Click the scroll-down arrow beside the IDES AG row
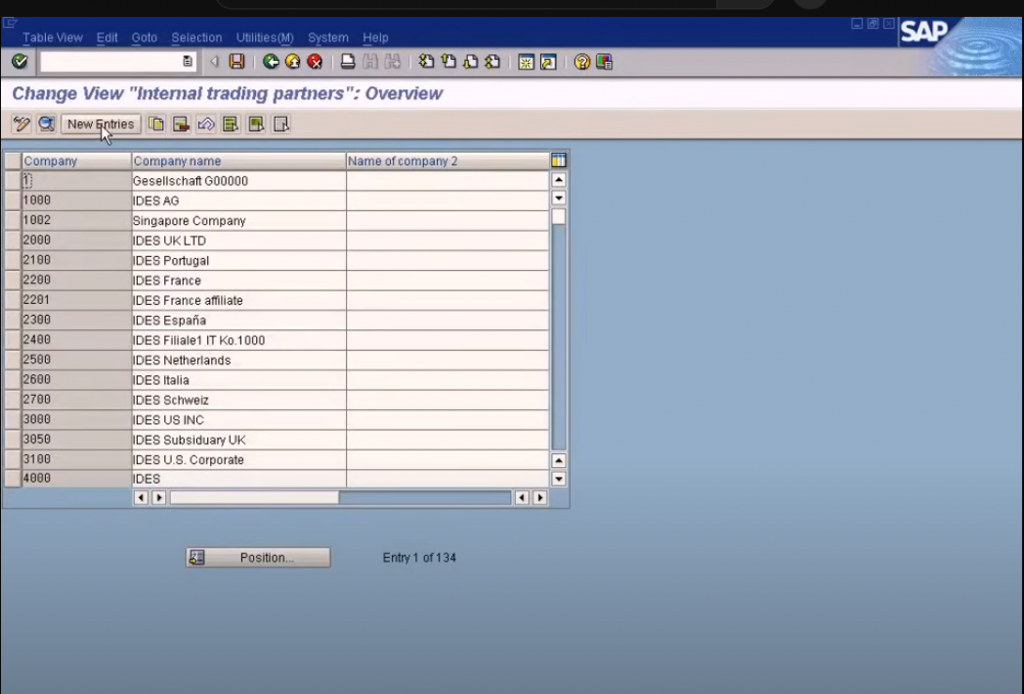1024x694 pixels. click(558, 198)
